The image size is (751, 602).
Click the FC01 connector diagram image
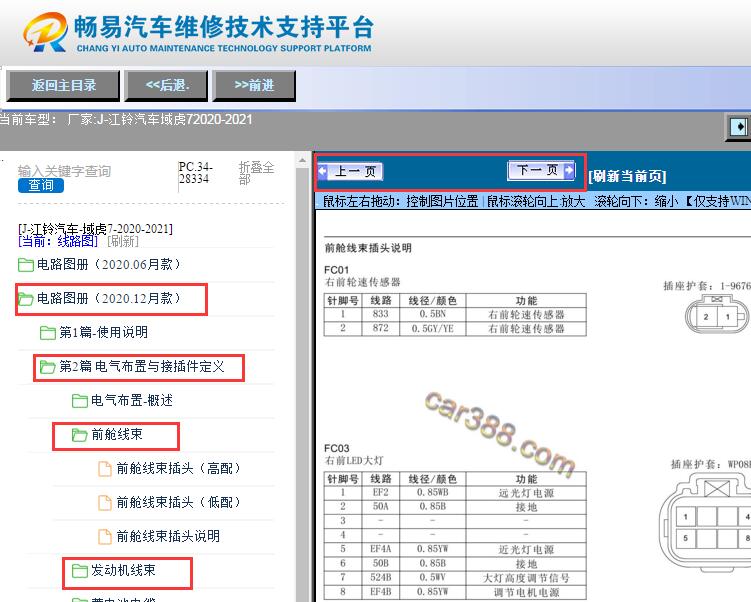pos(717,315)
